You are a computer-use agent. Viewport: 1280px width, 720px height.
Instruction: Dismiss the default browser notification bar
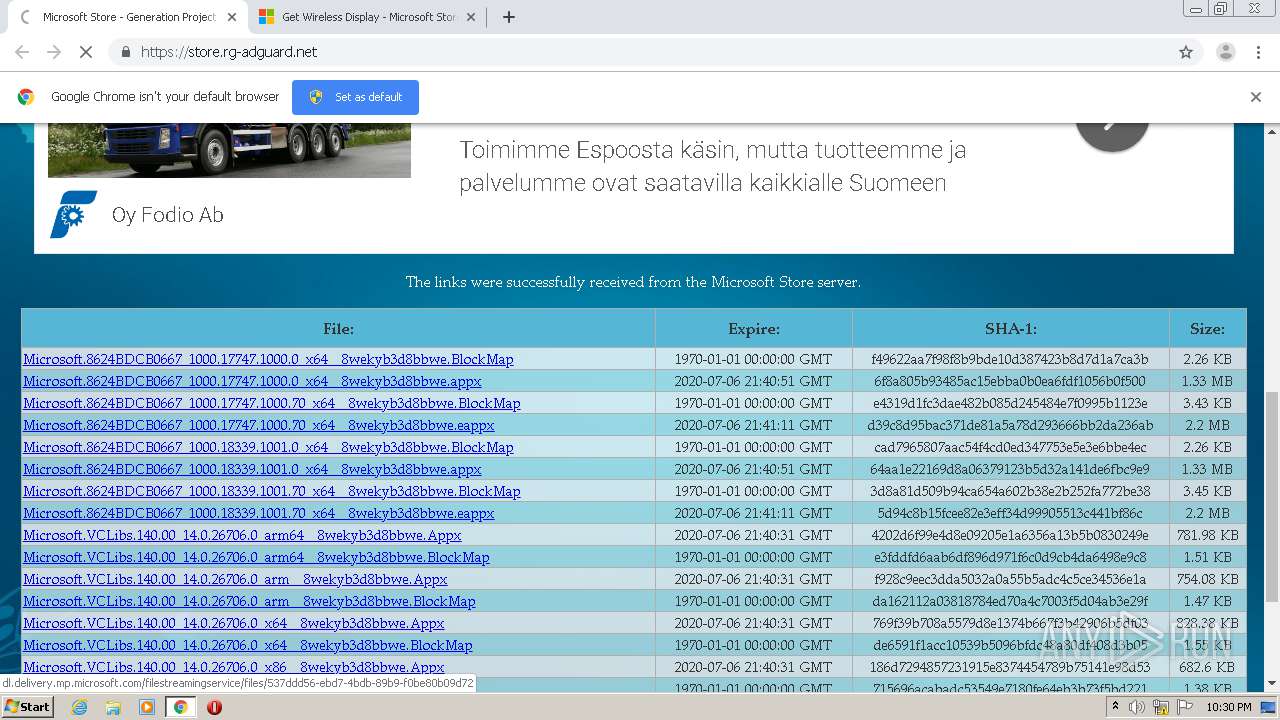pos(1256,97)
